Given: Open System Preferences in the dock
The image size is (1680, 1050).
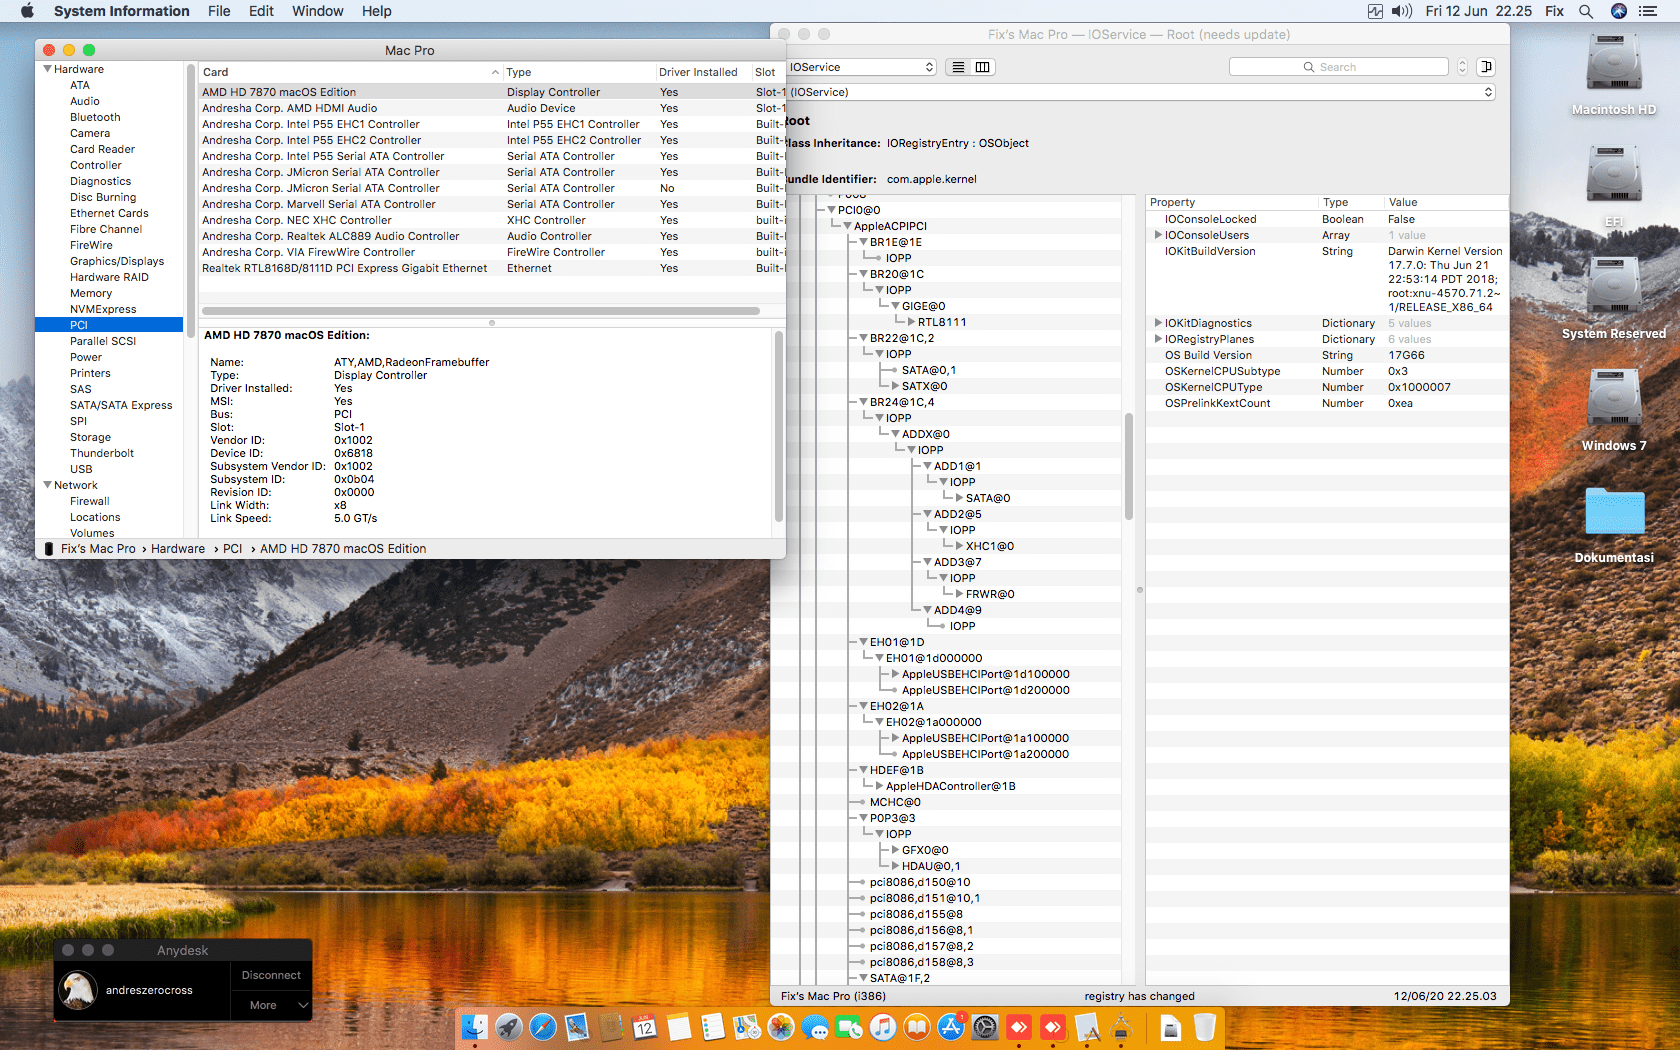Looking at the screenshot, I should point(985,1027).
